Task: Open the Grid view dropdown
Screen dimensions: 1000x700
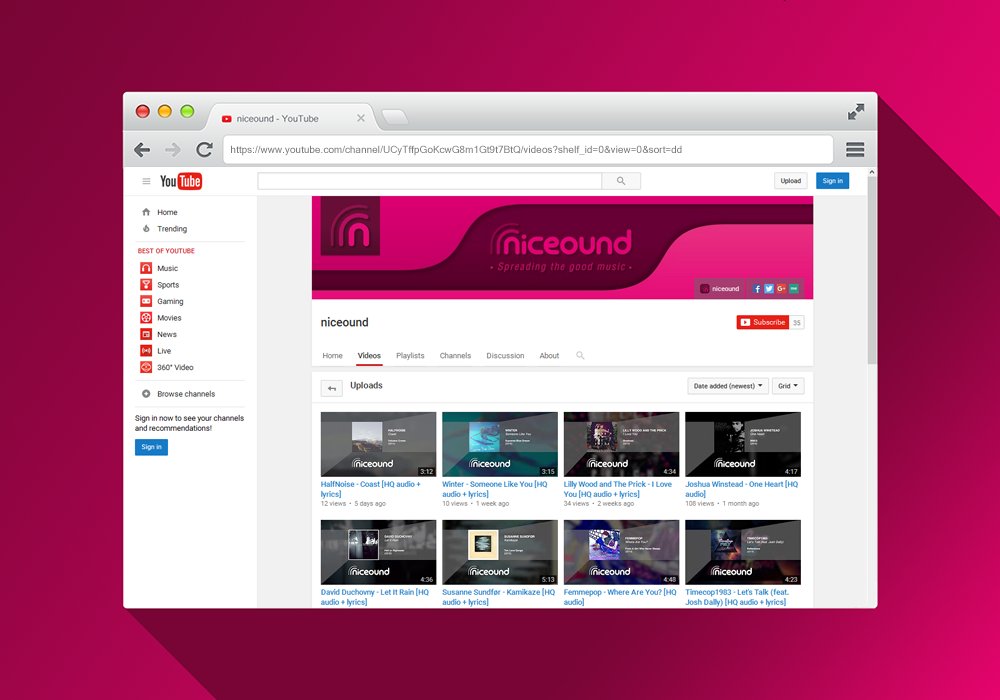Action: [787, 385]
